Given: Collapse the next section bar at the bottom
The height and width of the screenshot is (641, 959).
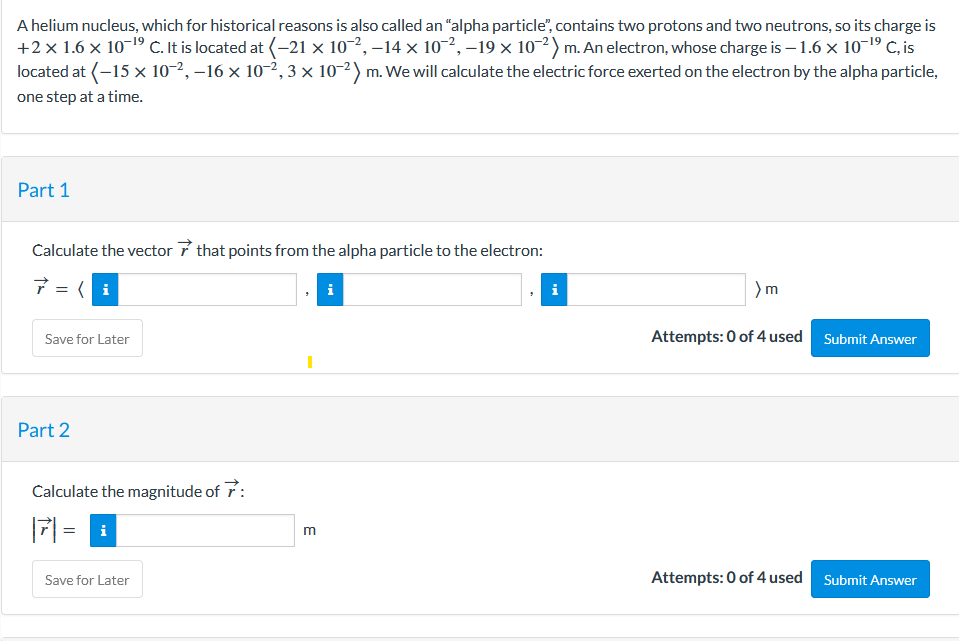Looking at the screenshot, I should pyautogui.click(x=479, y=637).
